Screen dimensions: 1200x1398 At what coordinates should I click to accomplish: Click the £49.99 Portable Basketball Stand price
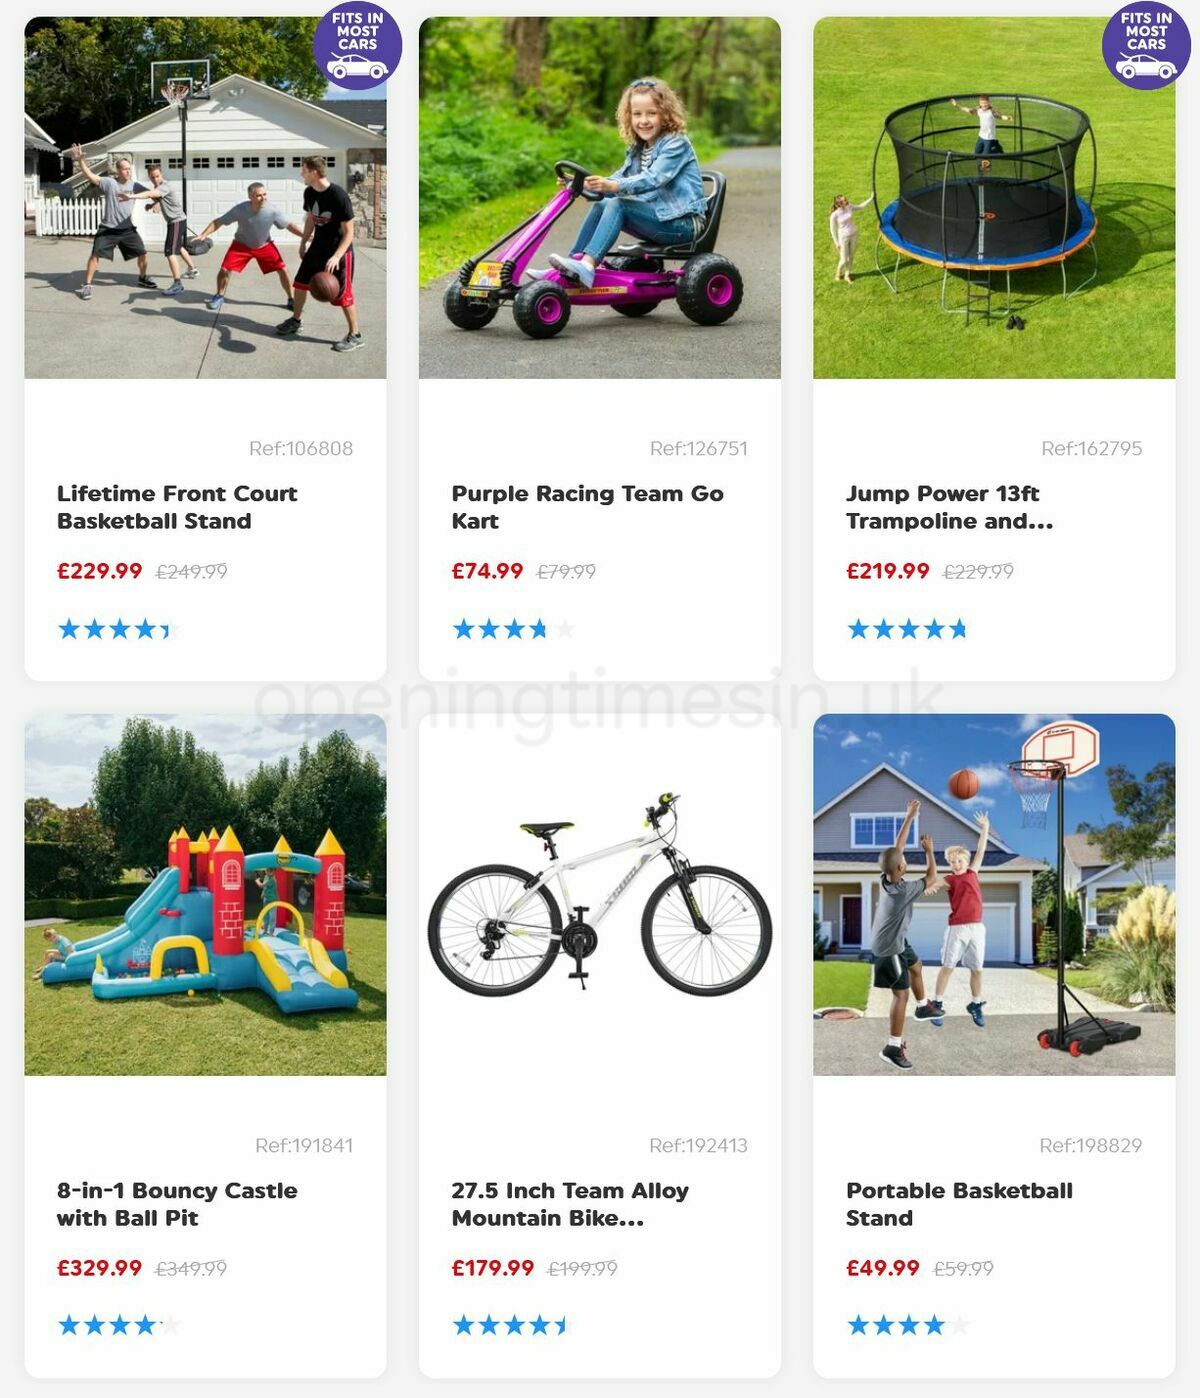coord(882,1268)
